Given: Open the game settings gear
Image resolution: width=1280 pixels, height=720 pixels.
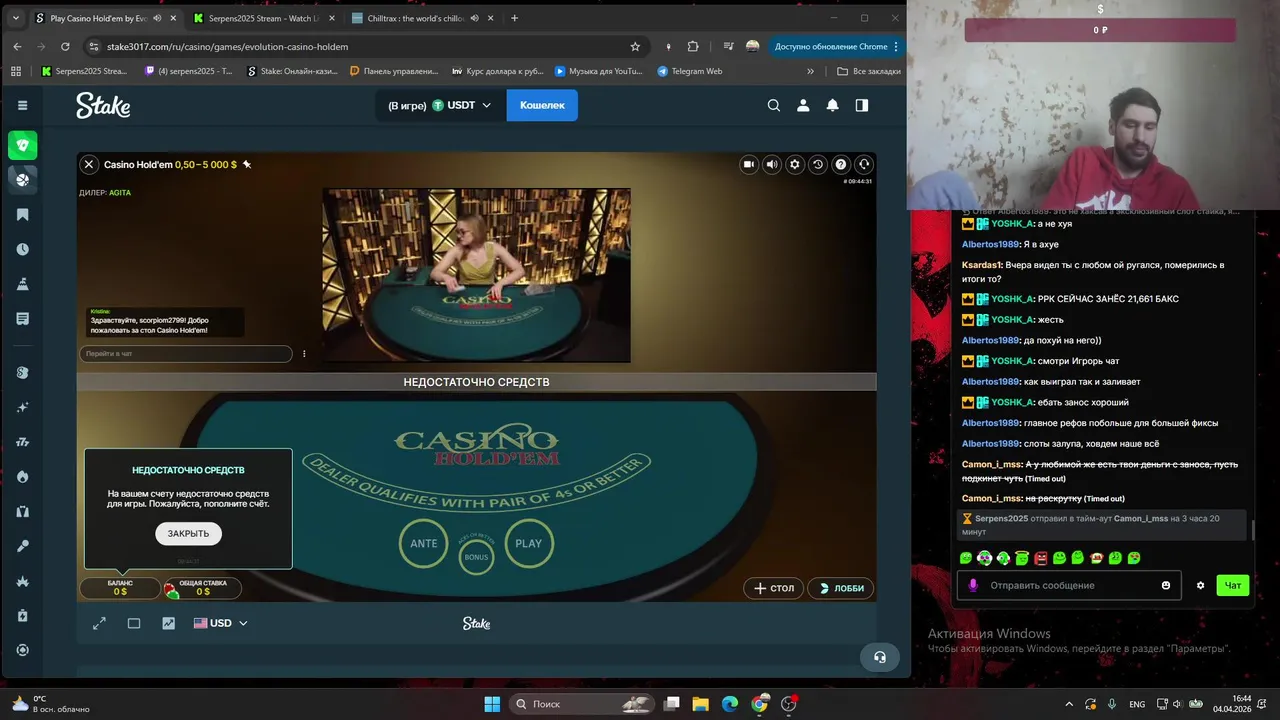Looking at the screenshot, I should pyautogui.click(x=795, y=165).
